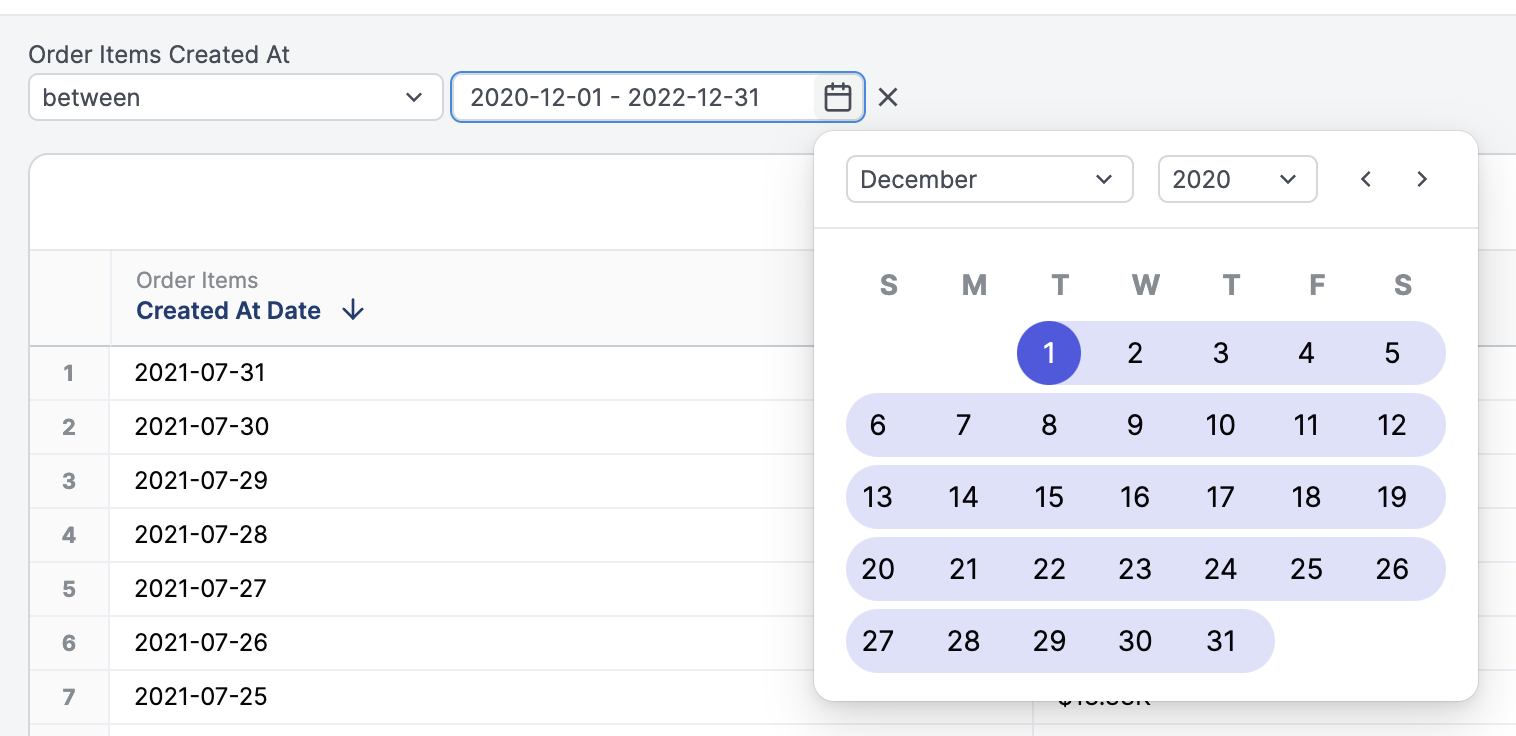Advance to next month with right chevron
The image size is (1516, 736).
click(x=1422, y=180)
